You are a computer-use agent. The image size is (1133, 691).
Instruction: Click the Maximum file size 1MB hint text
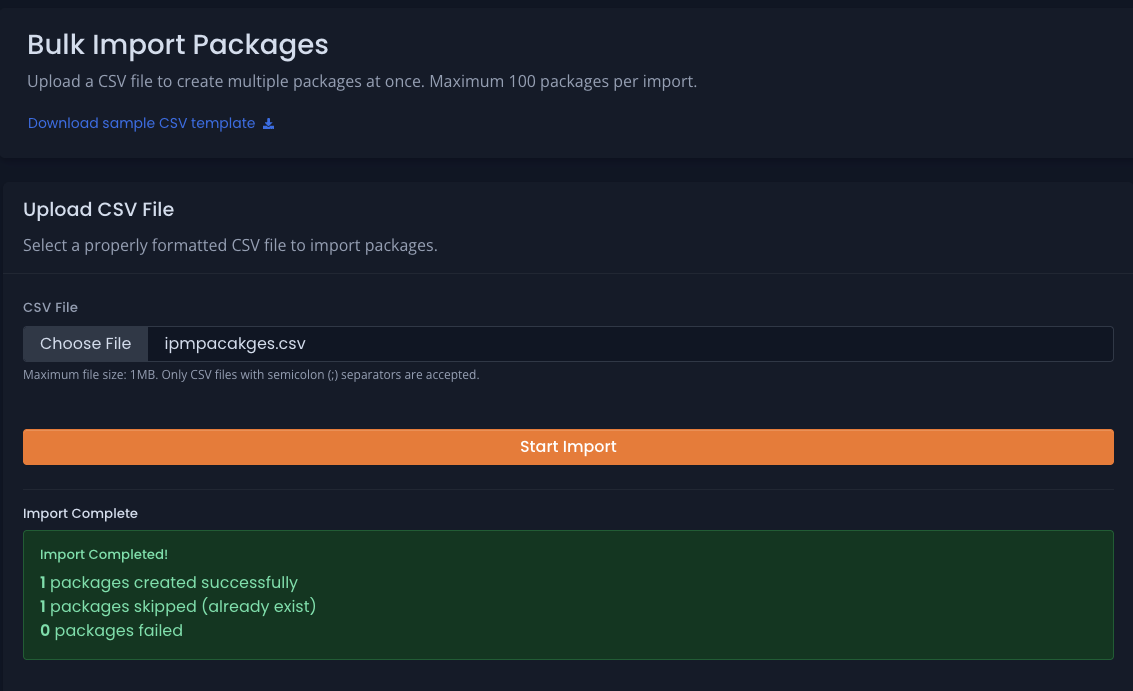pyautogui.click(x=251, y=375)
